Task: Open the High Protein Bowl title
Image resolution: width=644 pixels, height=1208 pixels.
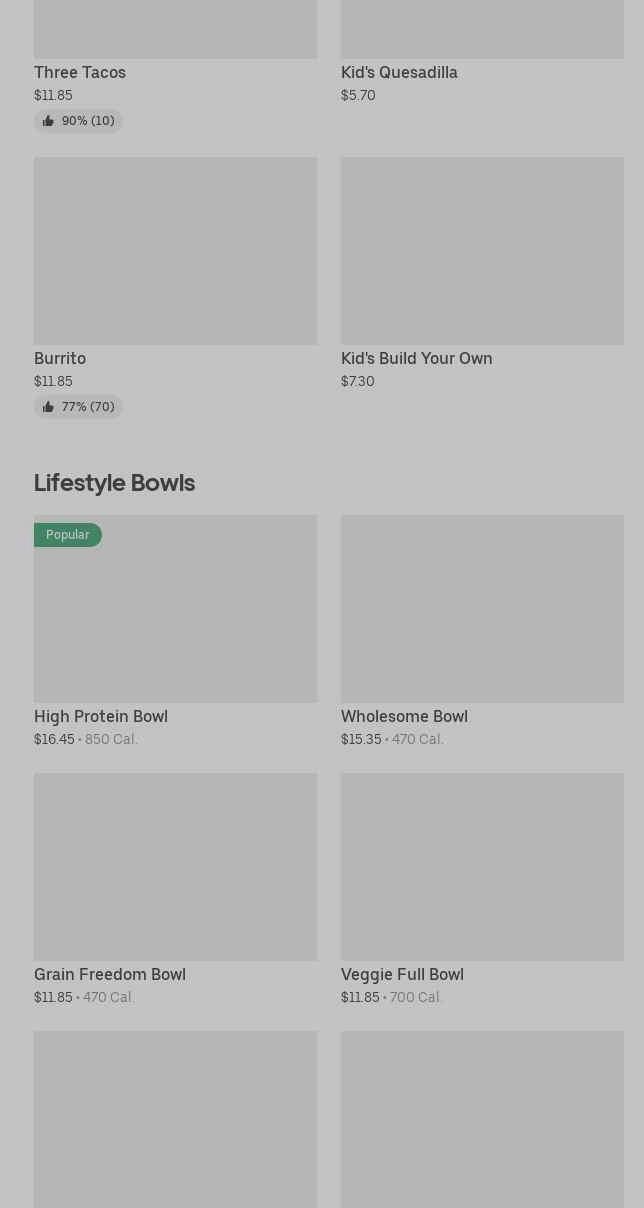Action: pos(101,717)
